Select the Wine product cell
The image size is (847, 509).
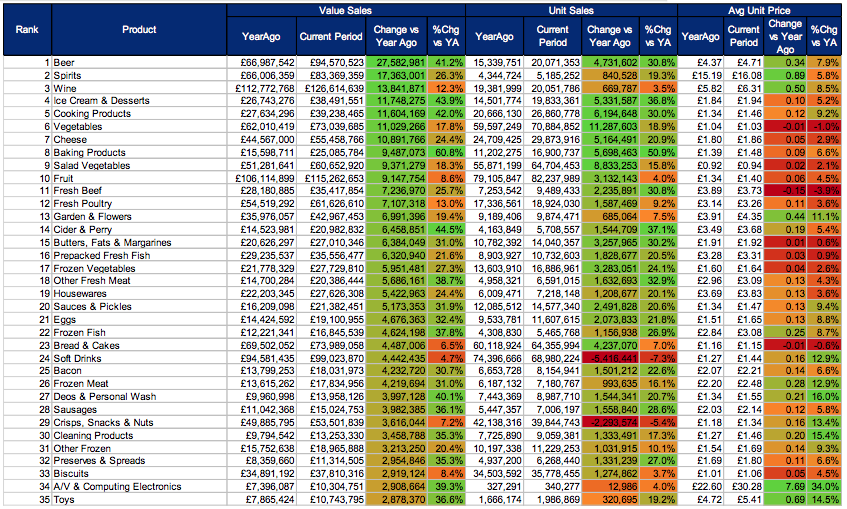pyautogui.click(x=139, y=88)
